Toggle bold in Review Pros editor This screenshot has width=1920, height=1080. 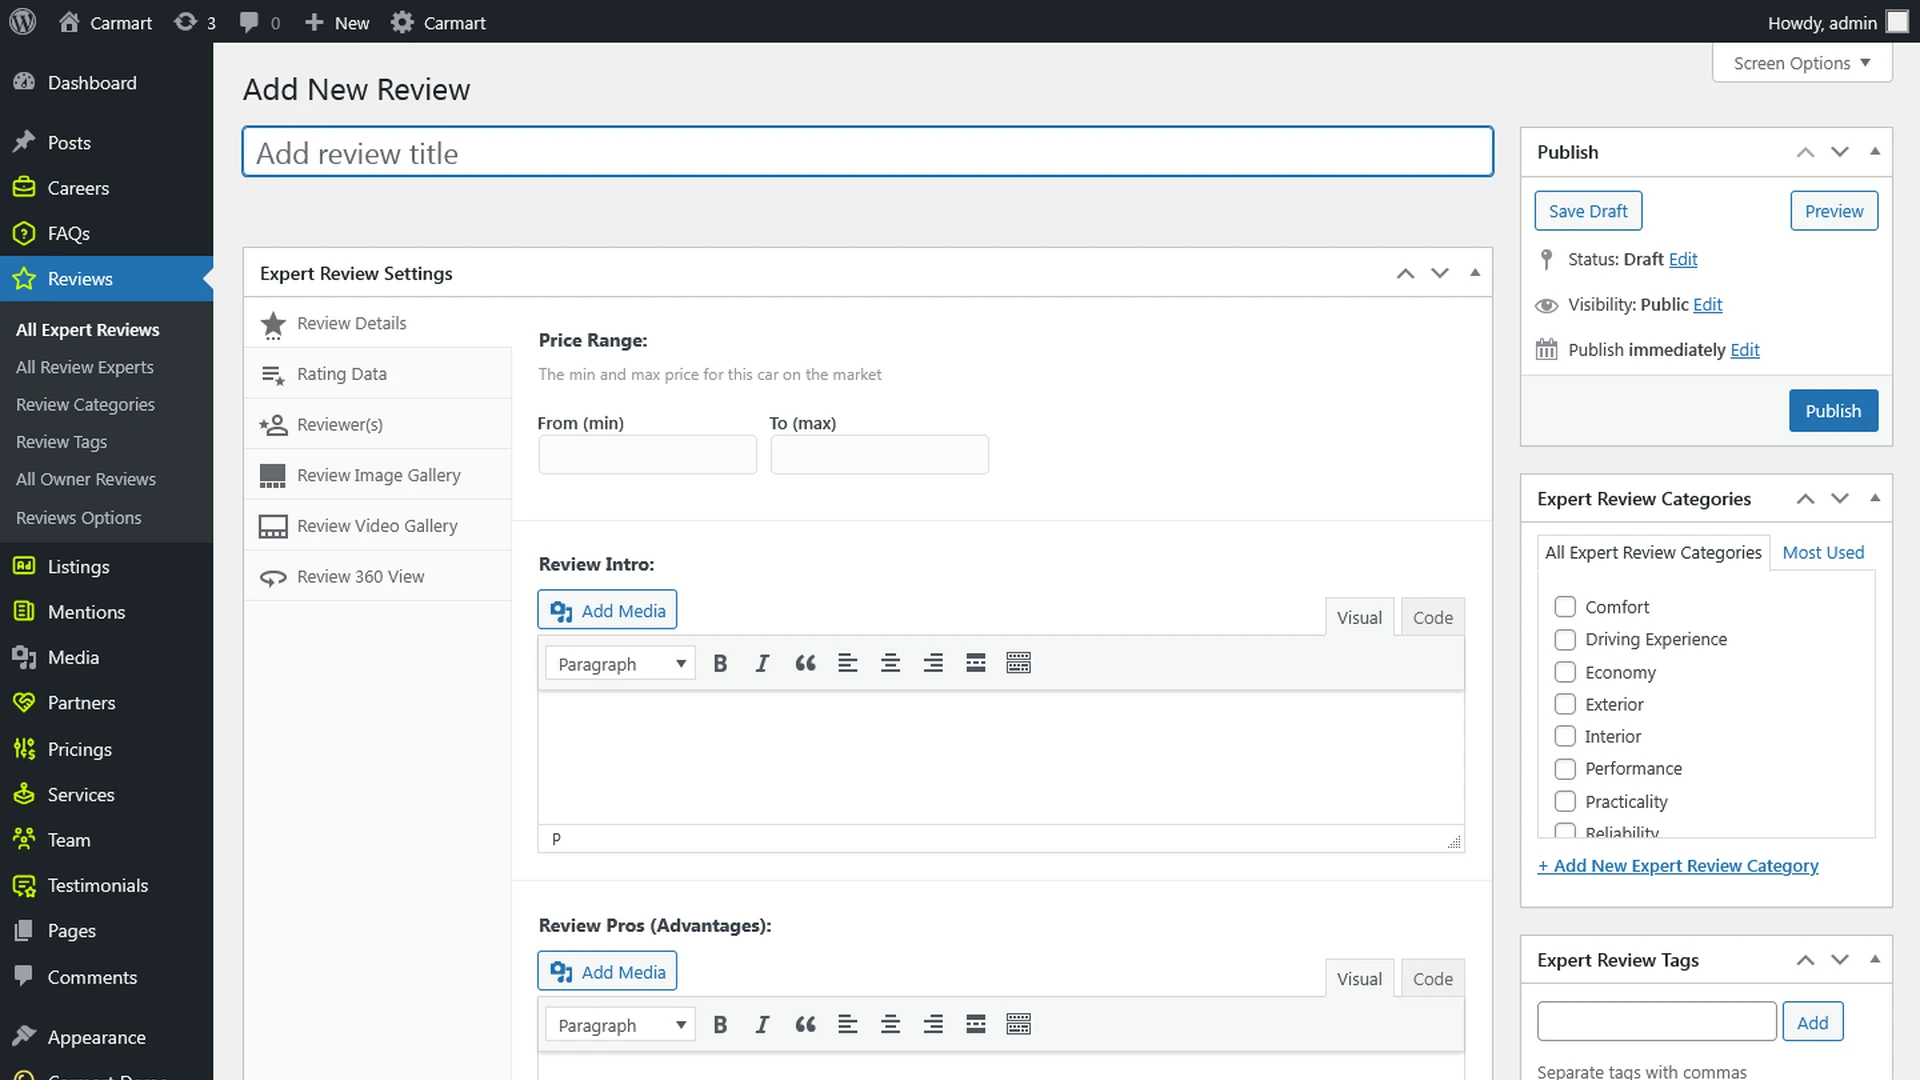(x=720, y=1024)
